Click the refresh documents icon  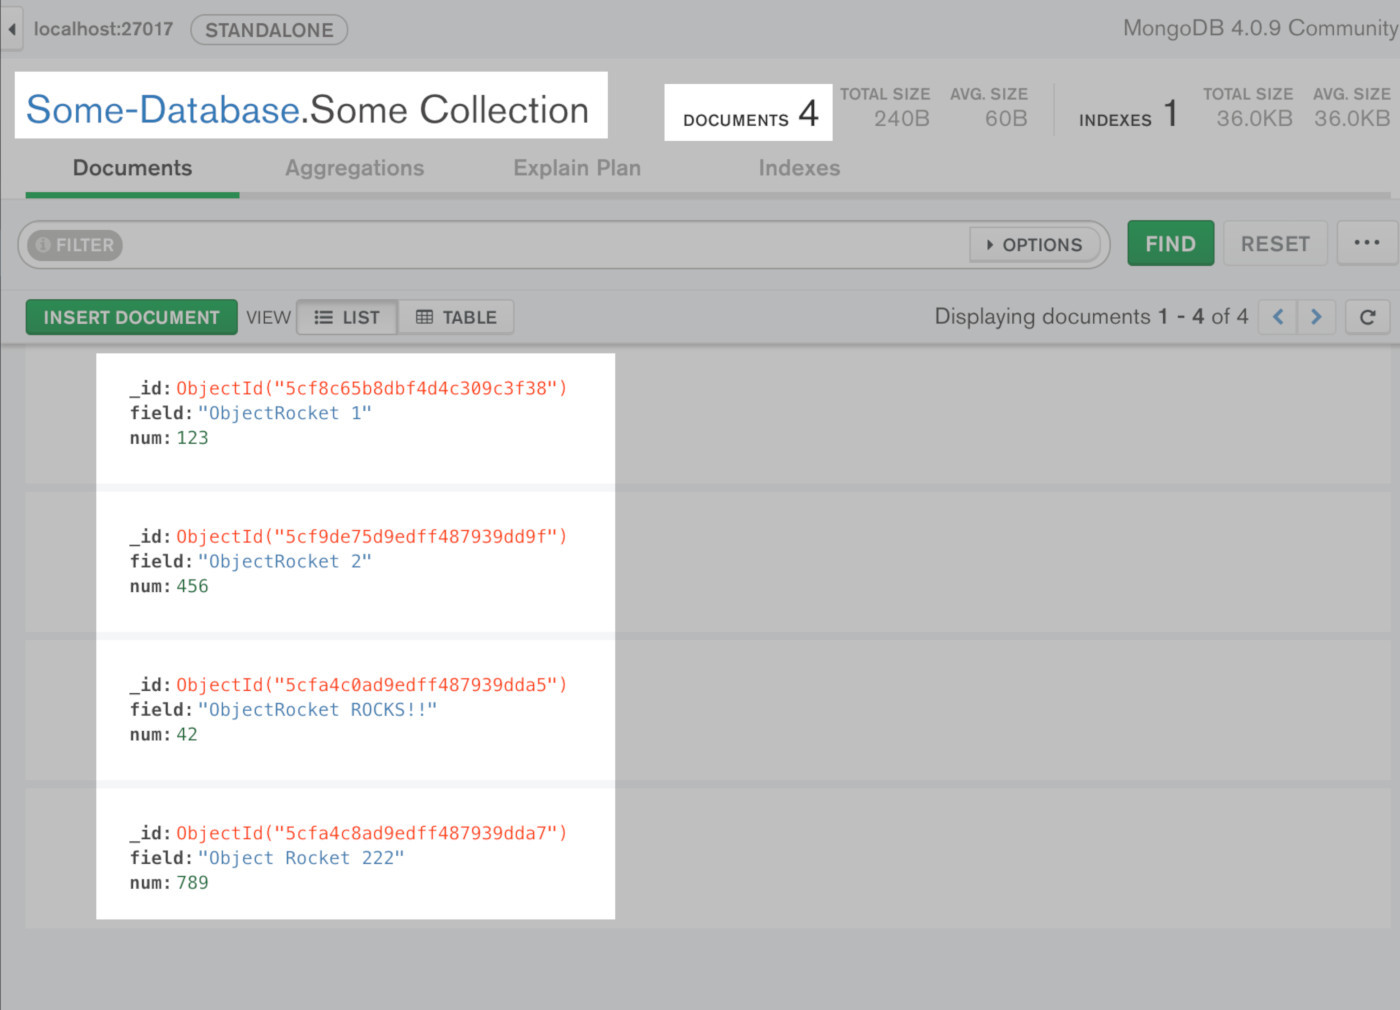(x=1367, y=317)
